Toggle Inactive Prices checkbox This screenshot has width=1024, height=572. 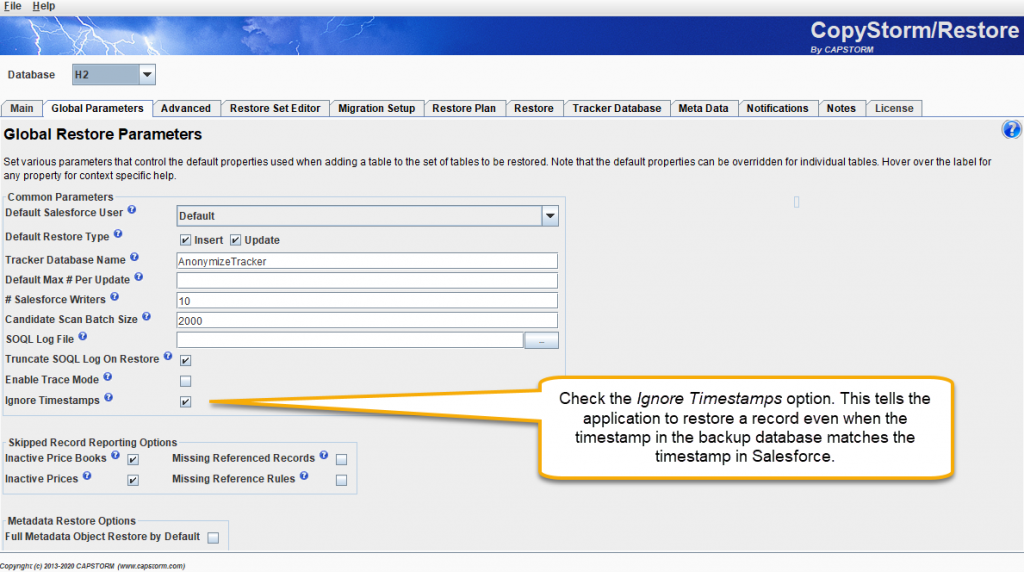pyautogui.click(x=133, y=480)
